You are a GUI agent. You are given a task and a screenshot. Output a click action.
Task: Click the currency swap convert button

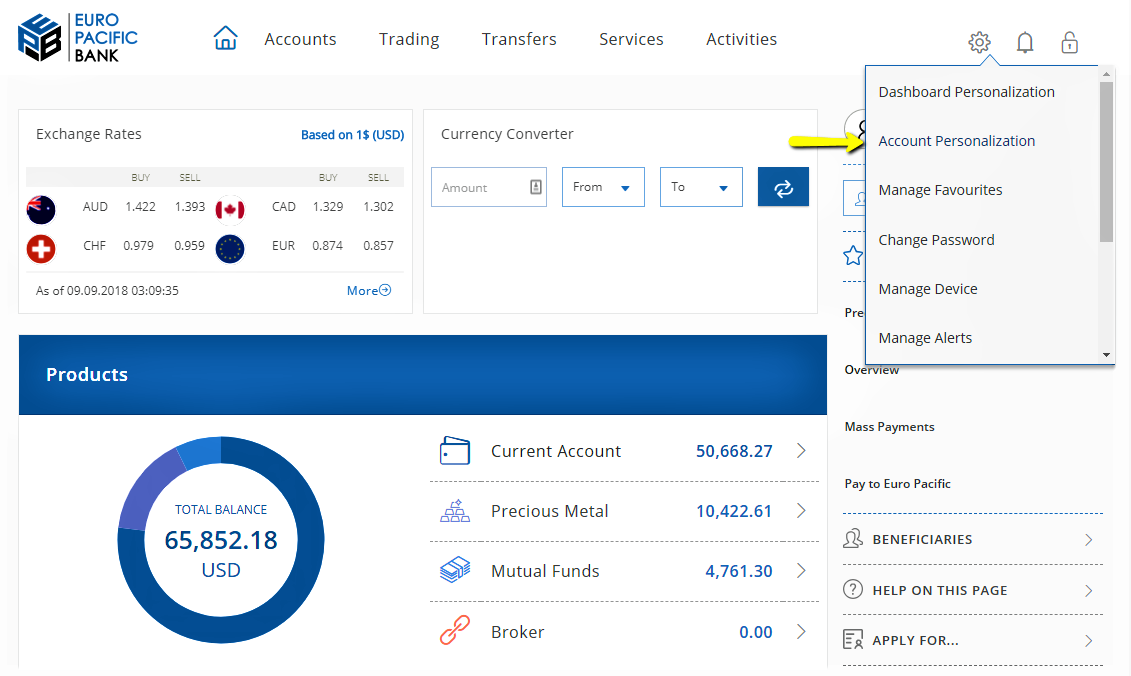783,187
